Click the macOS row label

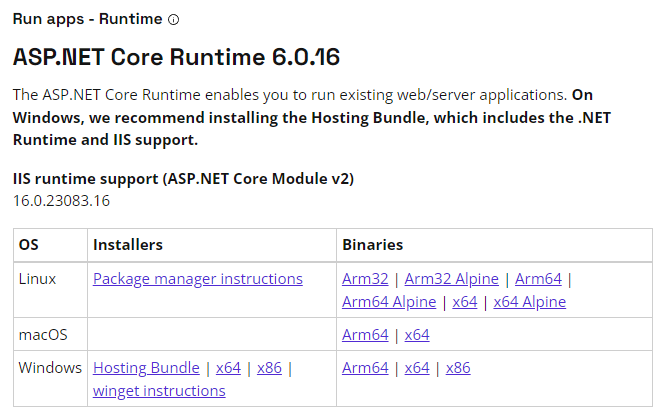(43, 335)
